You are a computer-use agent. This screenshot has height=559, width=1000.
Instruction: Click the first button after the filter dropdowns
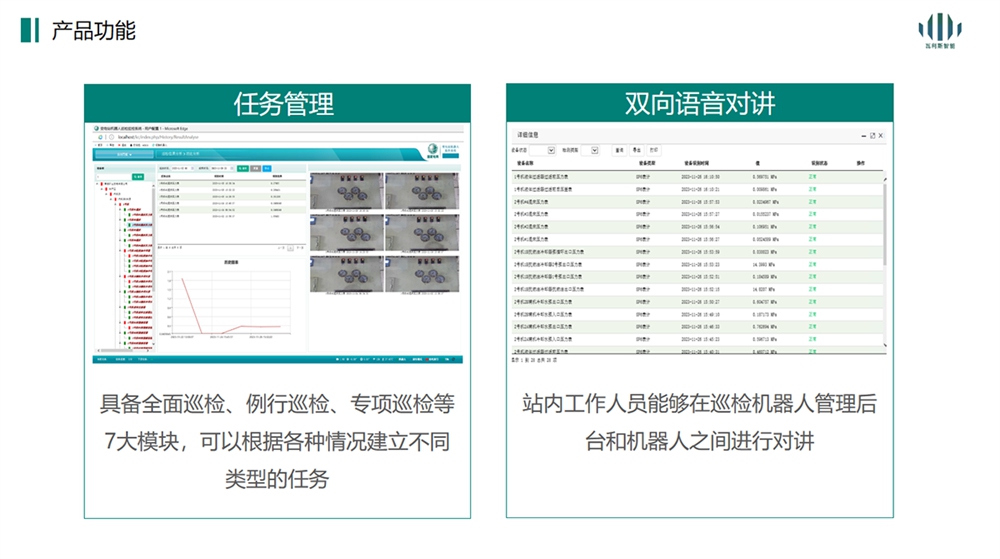coord(620,150)
